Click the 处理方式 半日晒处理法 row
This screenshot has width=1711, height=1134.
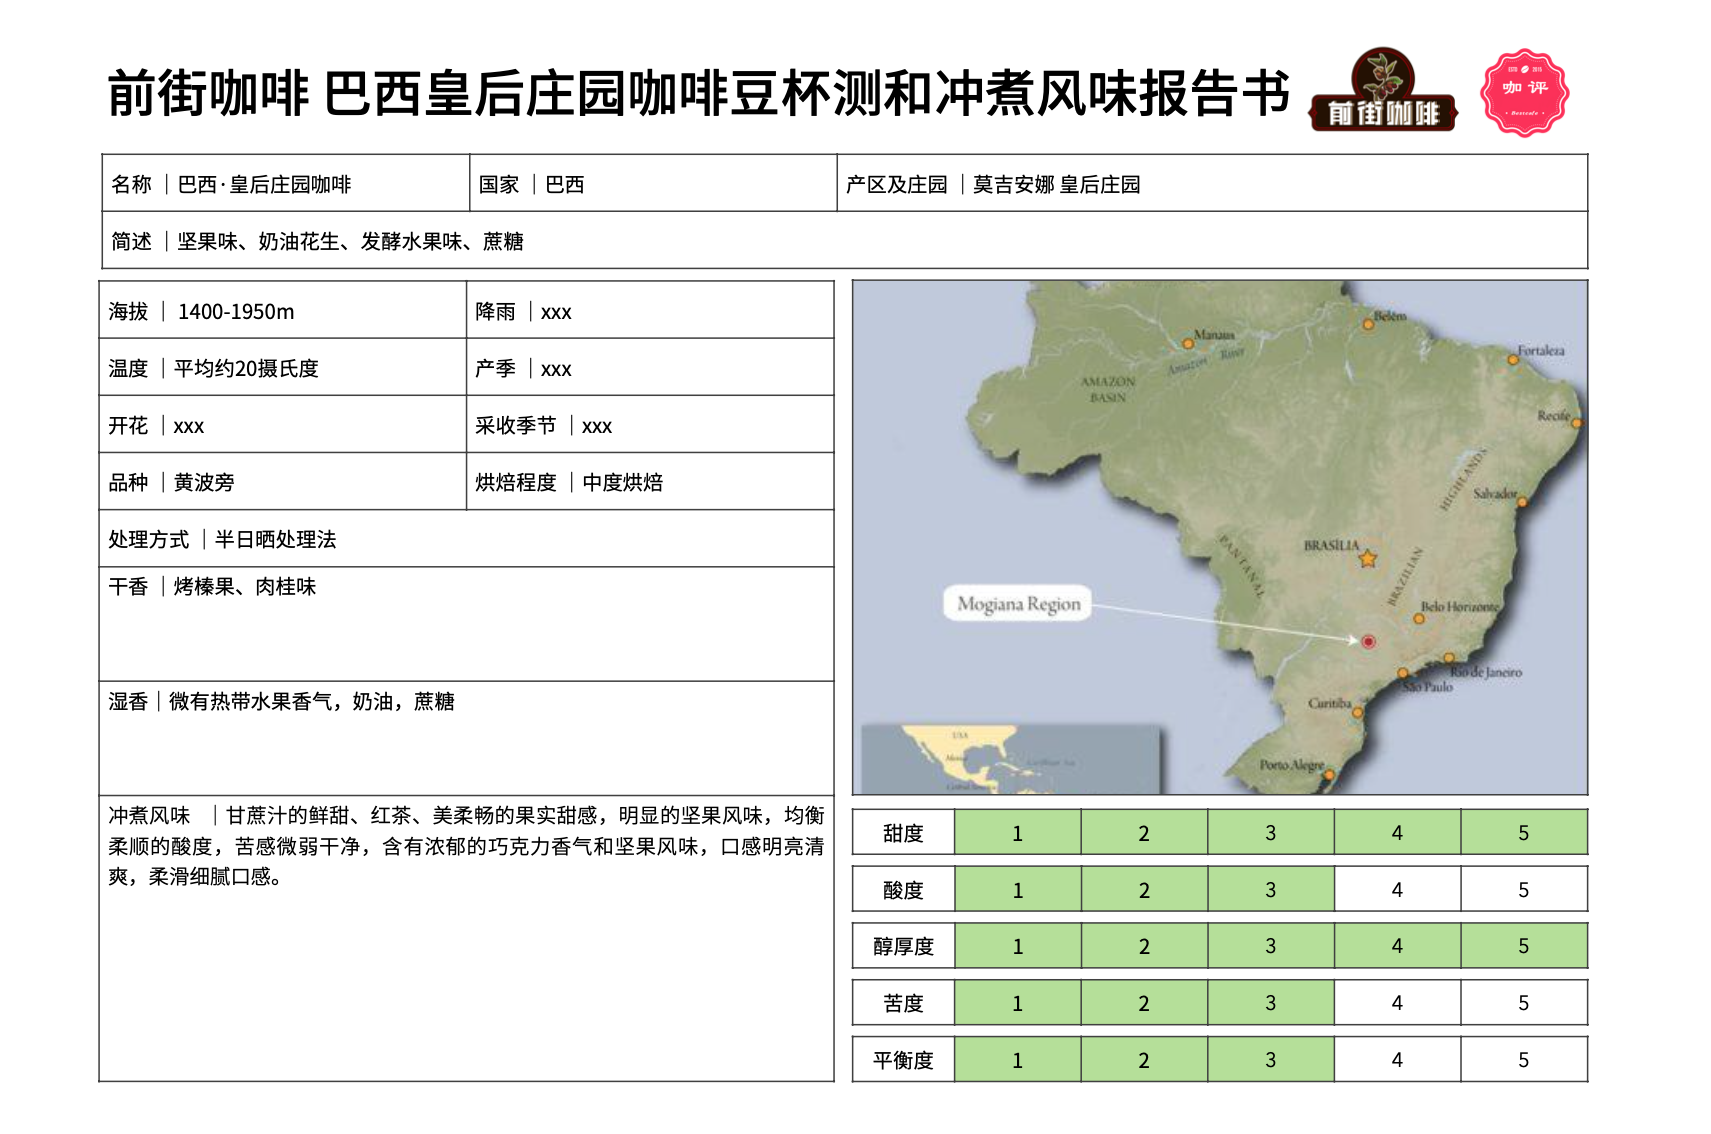(466, 539)
